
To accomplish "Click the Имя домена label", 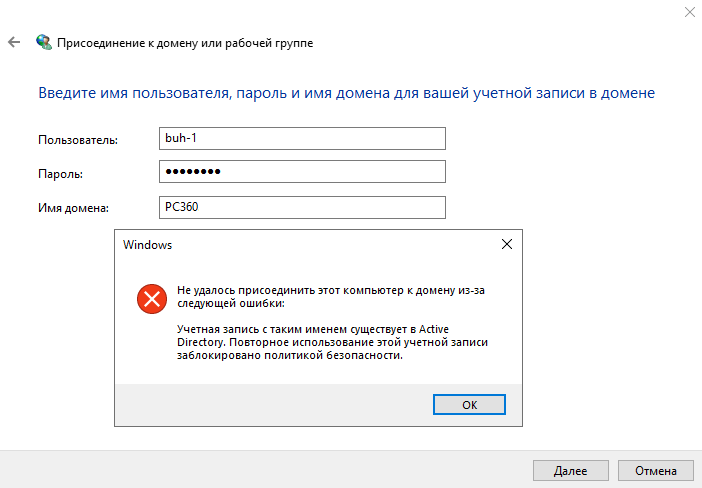I will (73, 208).
